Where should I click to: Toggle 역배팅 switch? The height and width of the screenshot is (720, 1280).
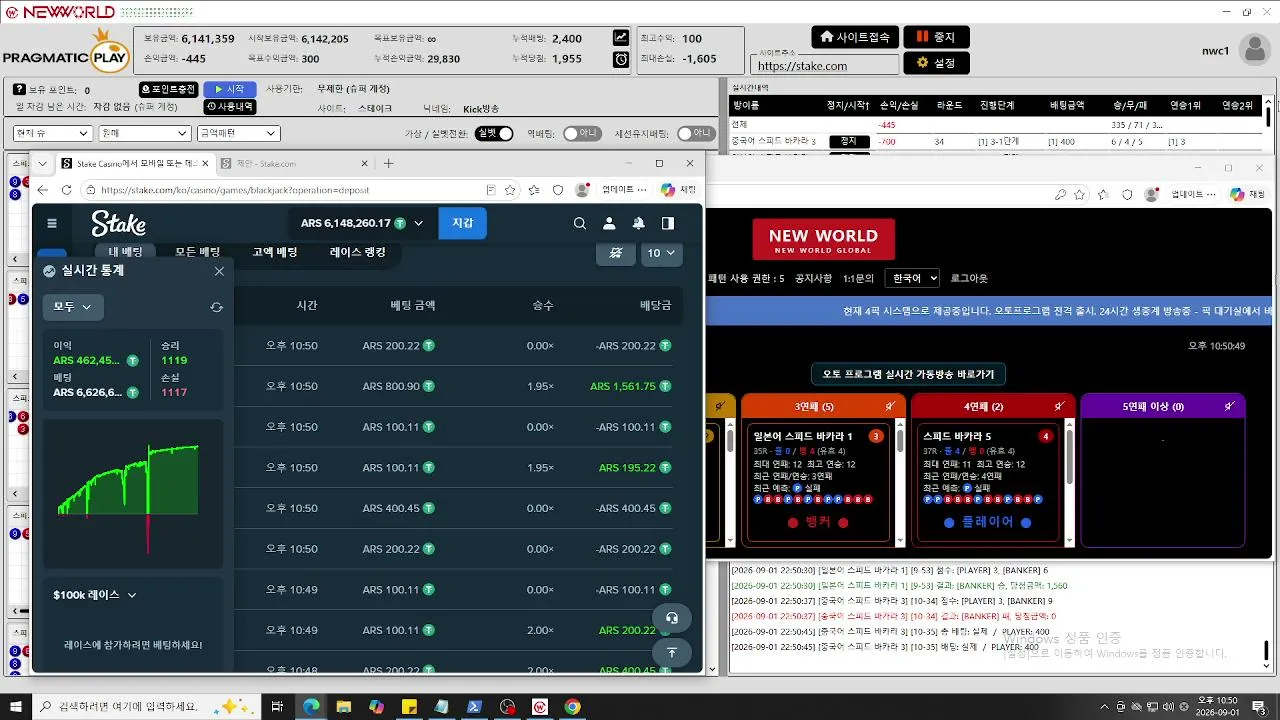(x=581, y=133)
